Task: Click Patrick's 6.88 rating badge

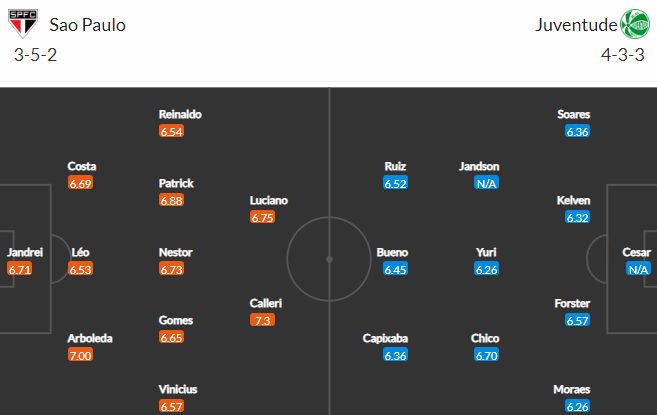Action: (171, 200)
